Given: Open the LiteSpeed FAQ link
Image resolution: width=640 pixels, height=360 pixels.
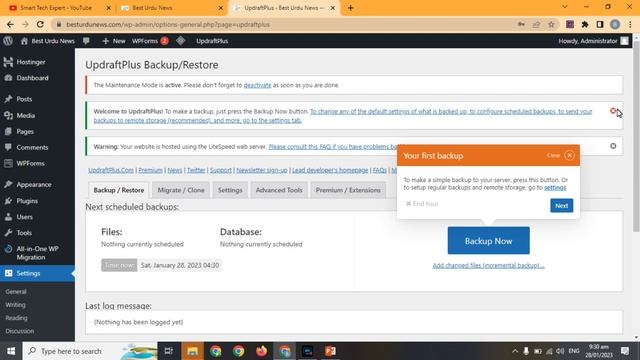Looking at the screenshot, I should pos(333,147).
